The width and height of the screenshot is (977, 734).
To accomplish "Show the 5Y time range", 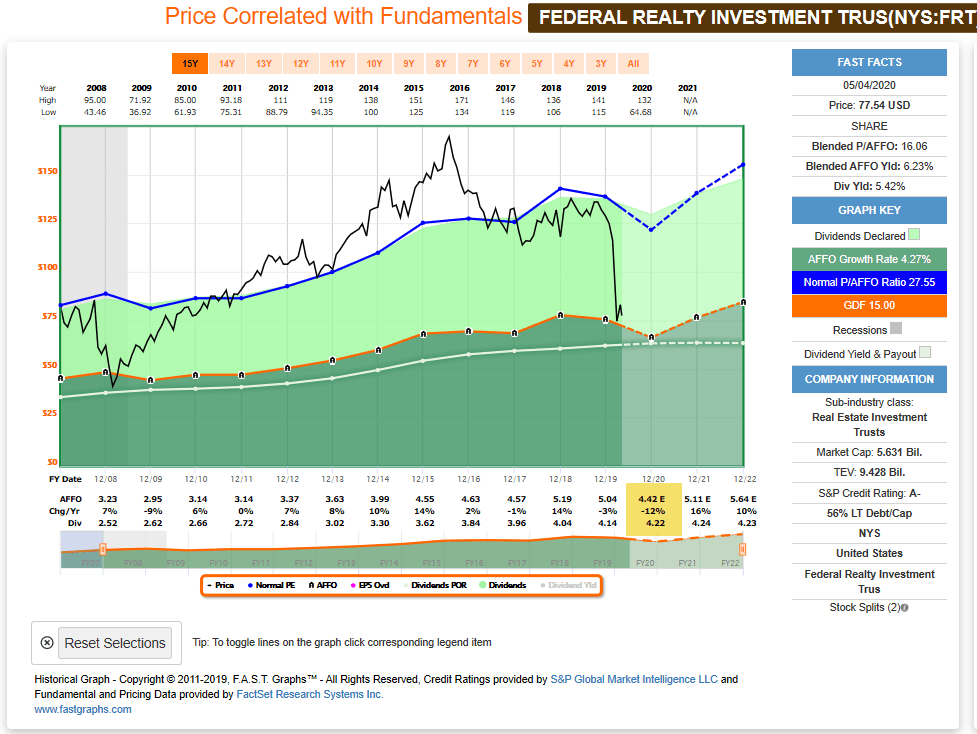I will point(536,64).
